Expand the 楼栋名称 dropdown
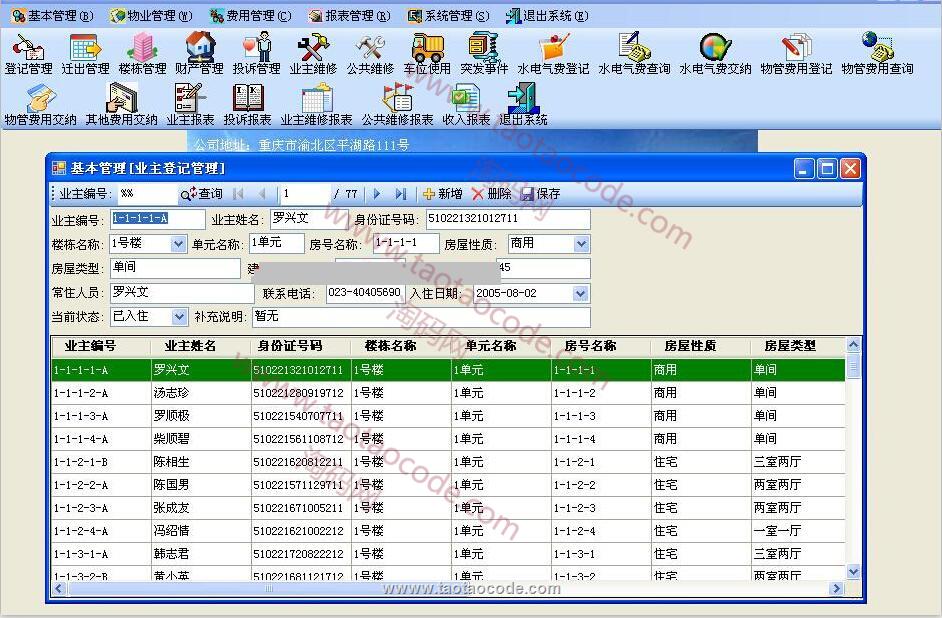 pyautogui.click(x=178, y=244)
